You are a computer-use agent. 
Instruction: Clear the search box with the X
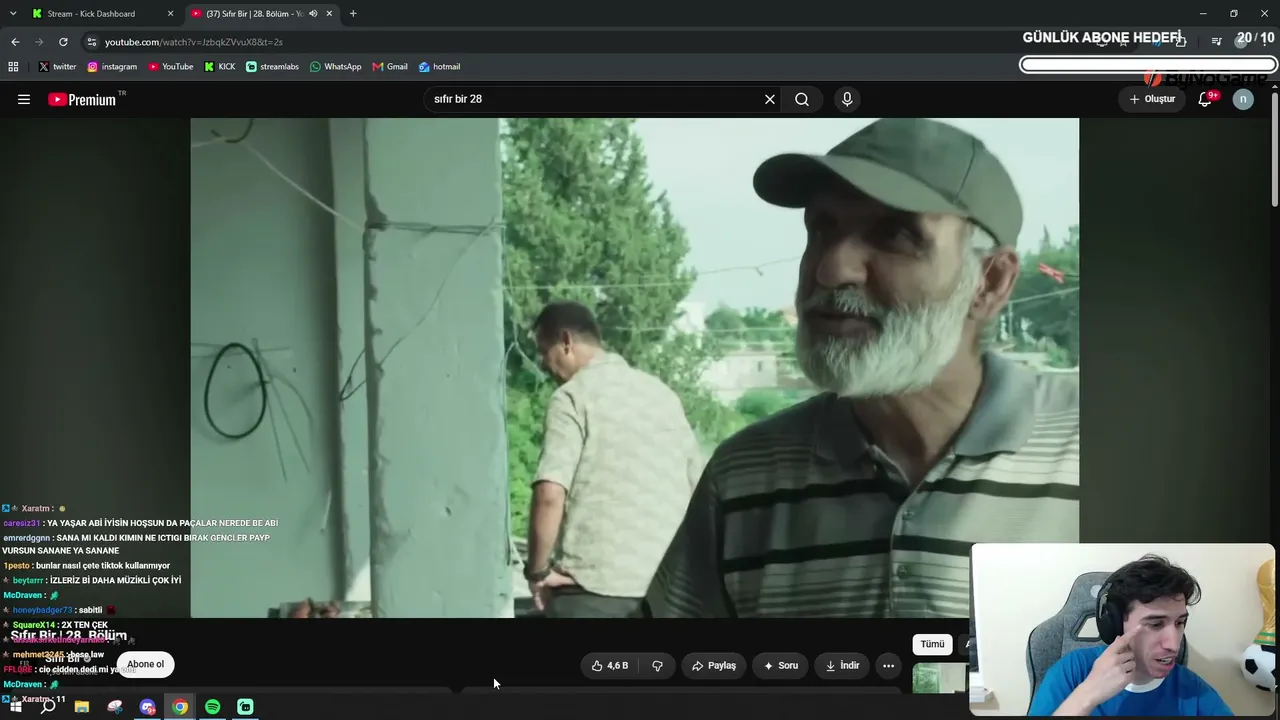(x=770, y=99)
